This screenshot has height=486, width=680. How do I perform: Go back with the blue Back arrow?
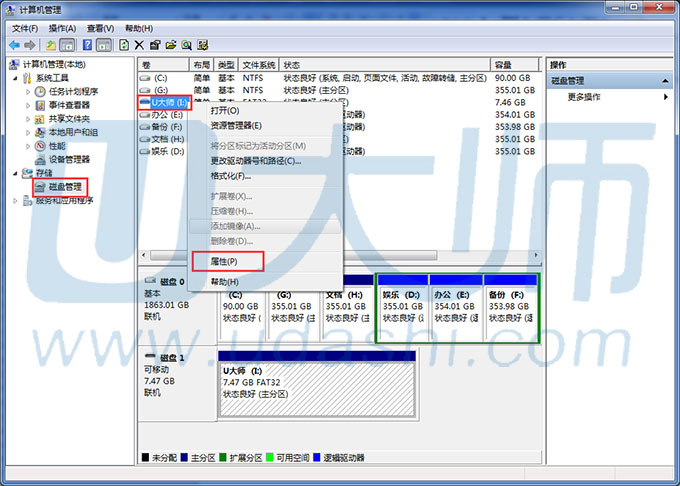click(14, 45)
